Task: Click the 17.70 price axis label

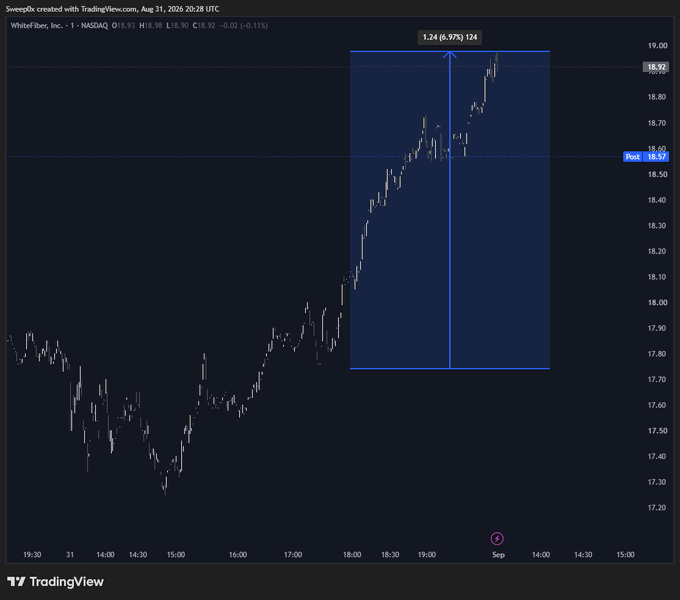Action: point(657,379)
